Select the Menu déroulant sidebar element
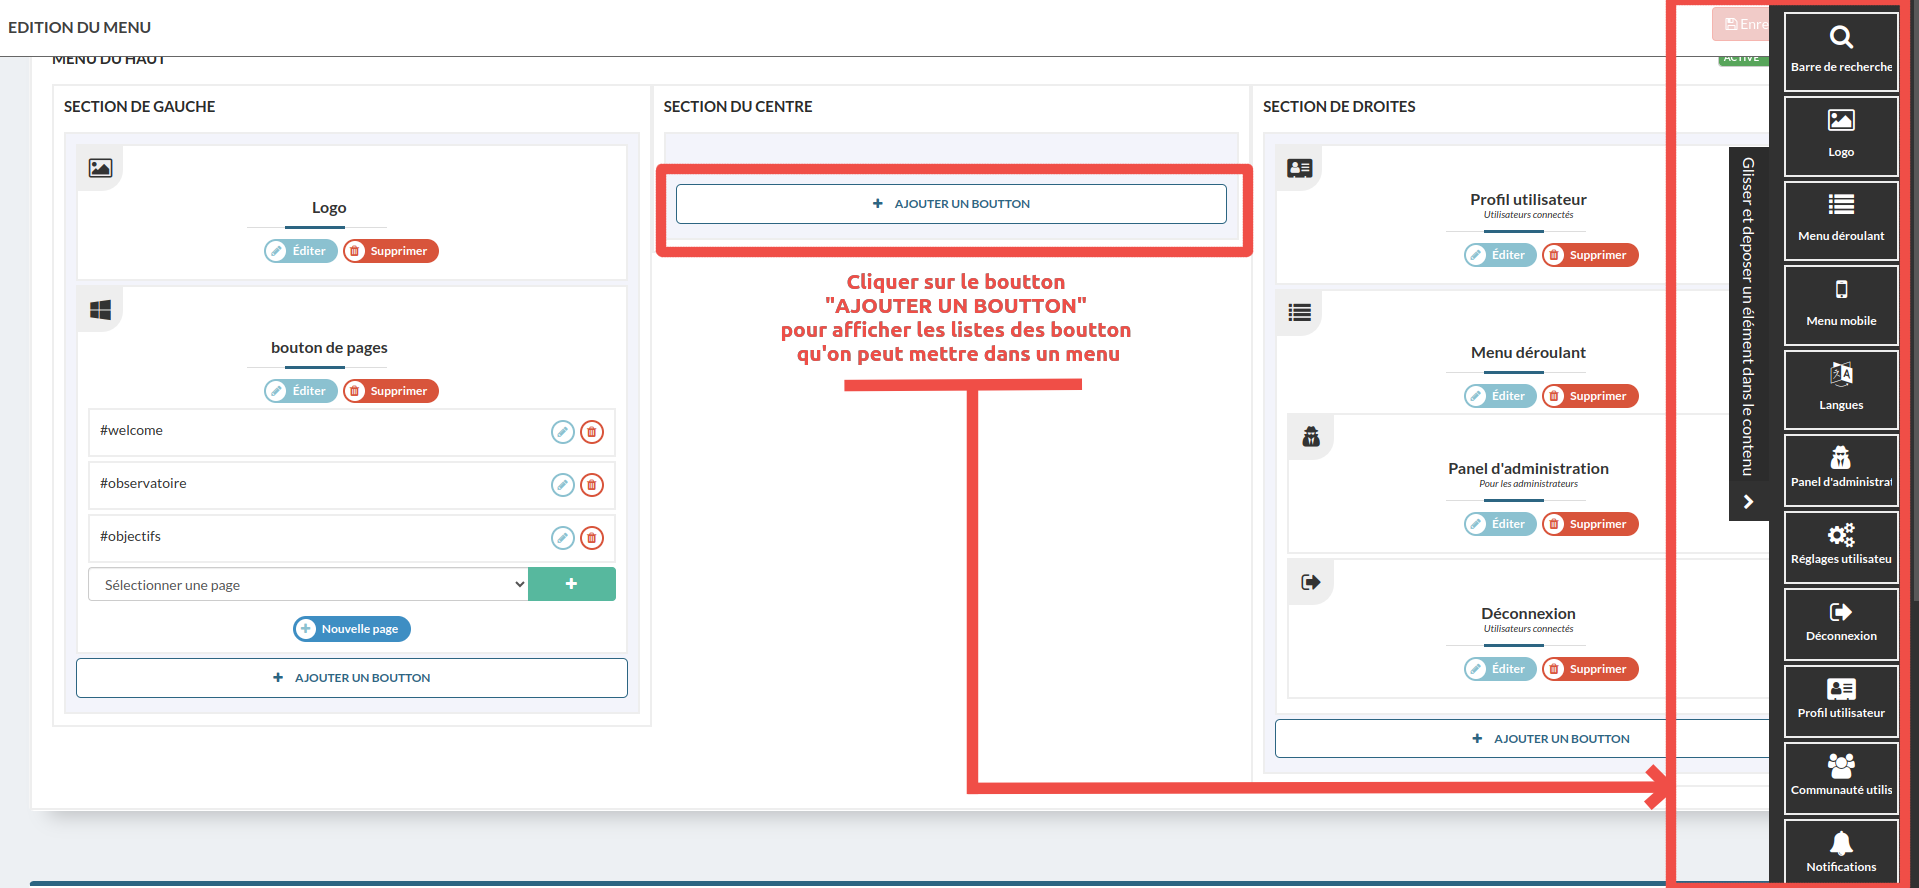This screenshot has width=1919, height=888. pyautogui.click(x=1840, y=219)
